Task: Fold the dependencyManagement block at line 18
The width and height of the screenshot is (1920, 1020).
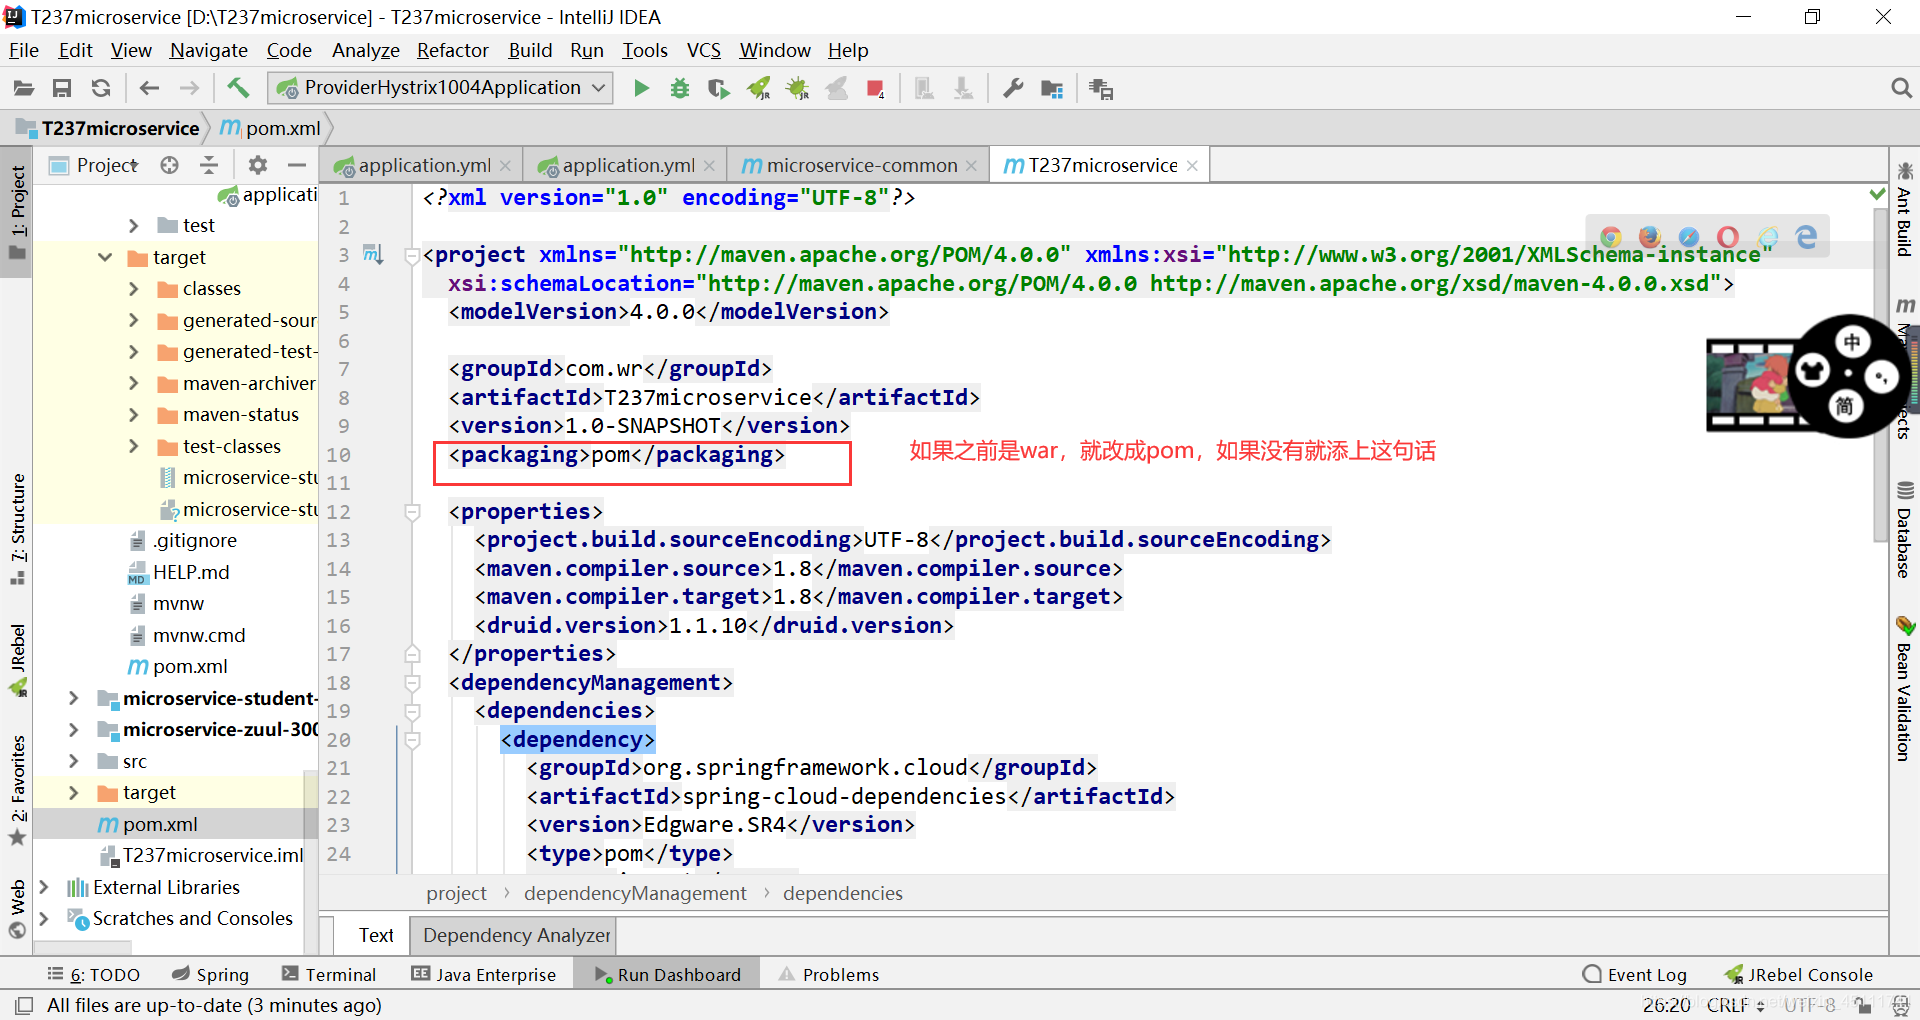Action: pos(412,683)
